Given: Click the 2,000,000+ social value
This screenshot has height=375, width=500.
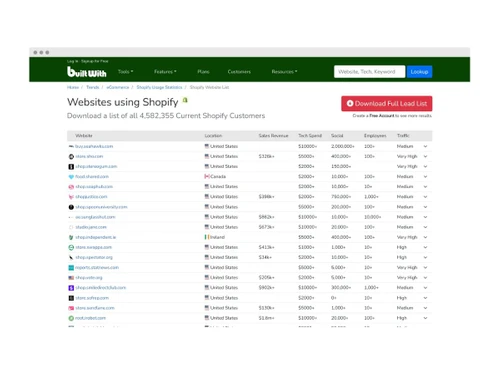Looking at the screenshot, I should pos(343,146).
